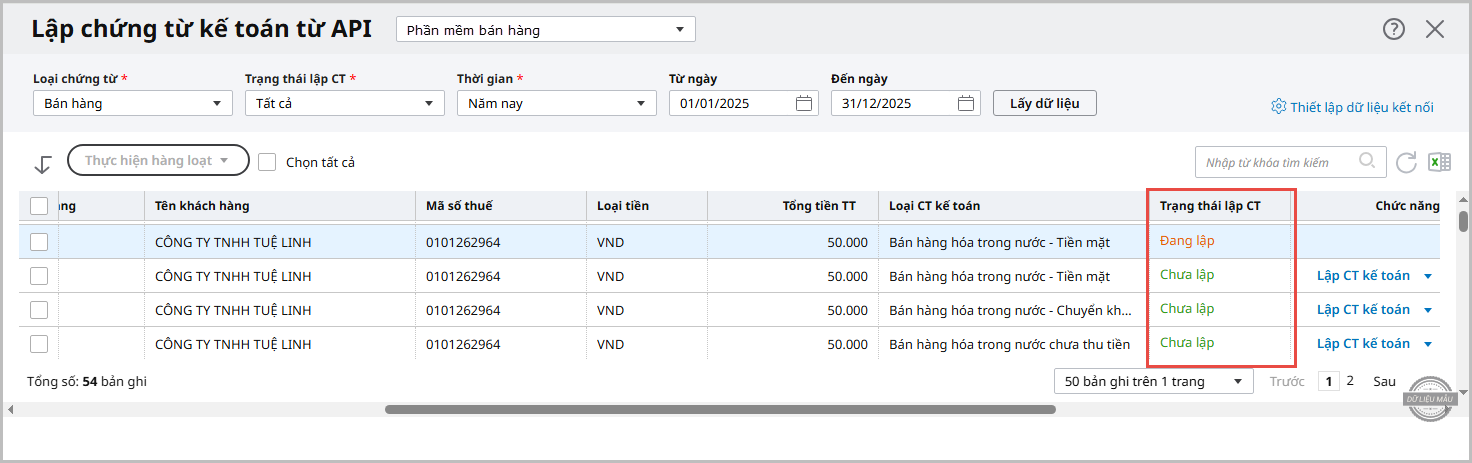
Task: Check the header select-all checkbox in the table
Action: [39, 206]
